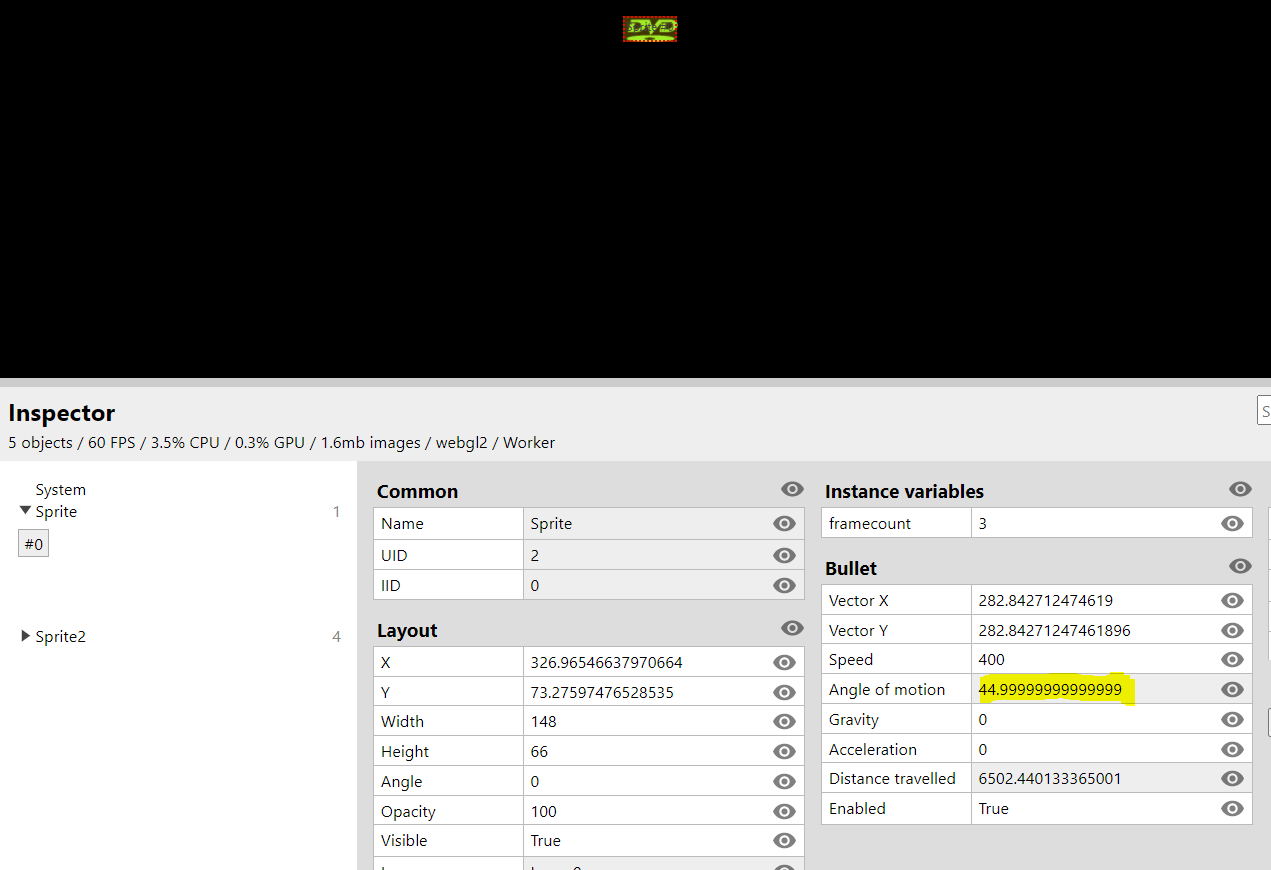Toggle watch eye for the X row
This screenshot has width=1271, height=870.
(x=784, y=662)
